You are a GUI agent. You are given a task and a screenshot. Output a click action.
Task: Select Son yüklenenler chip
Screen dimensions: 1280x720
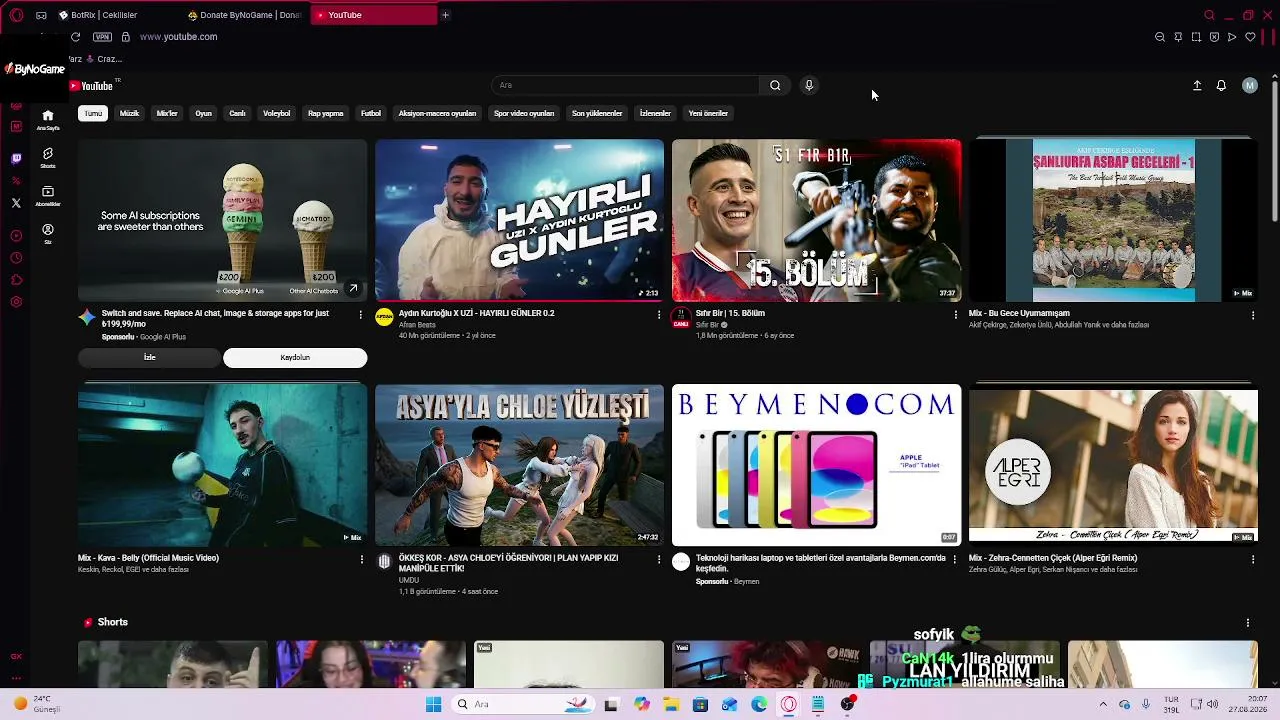pyautogui.click(x=597, y=113)
